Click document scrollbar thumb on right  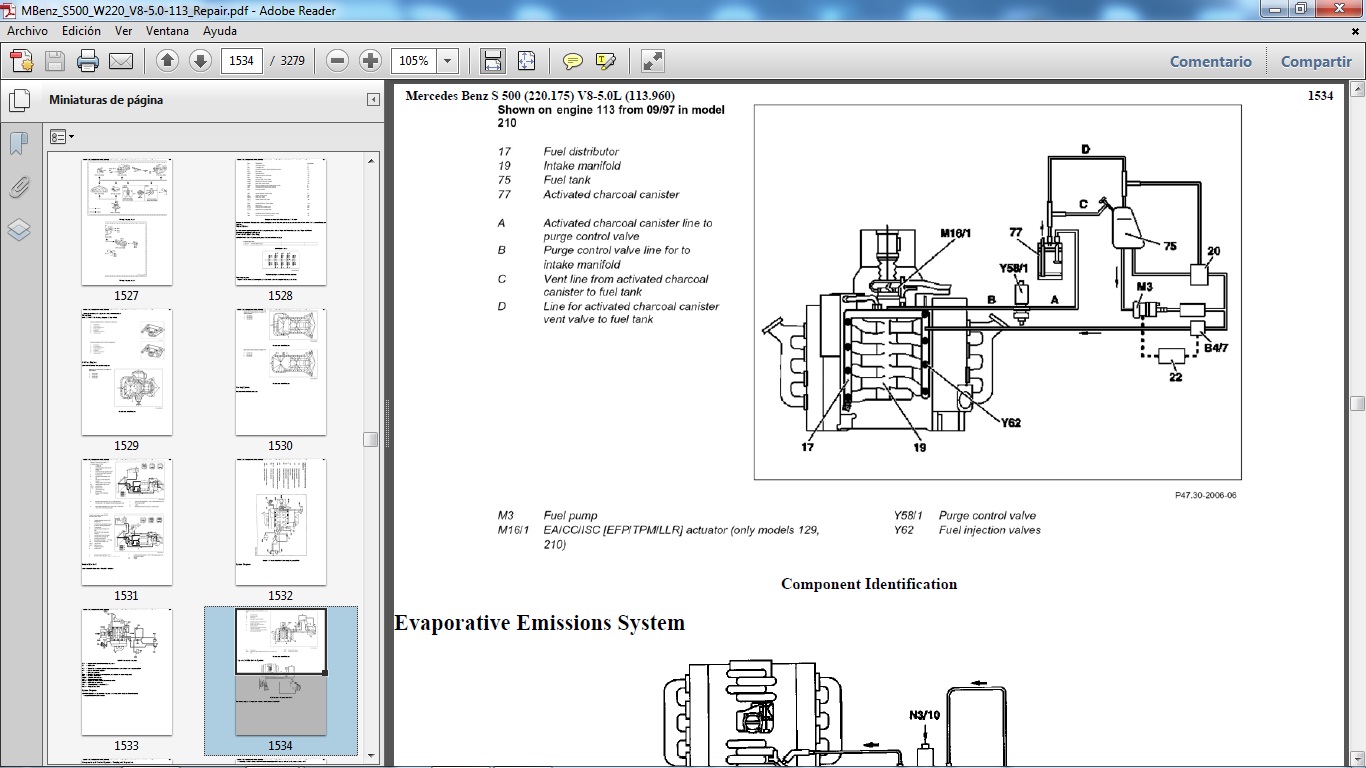(1357, 404)
